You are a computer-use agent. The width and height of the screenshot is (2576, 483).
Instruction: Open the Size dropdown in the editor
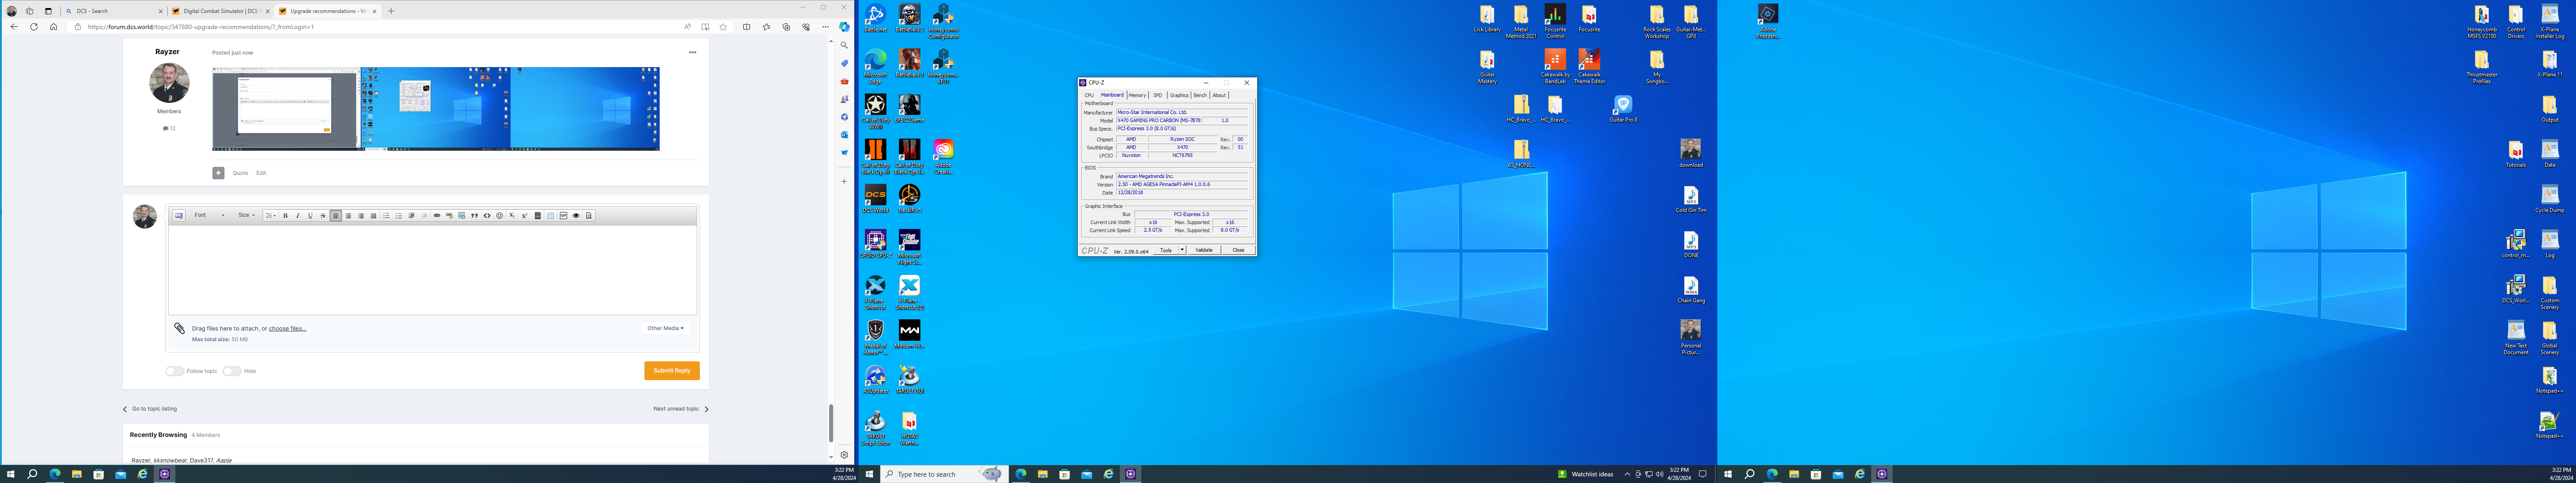(x=246, y=215)
